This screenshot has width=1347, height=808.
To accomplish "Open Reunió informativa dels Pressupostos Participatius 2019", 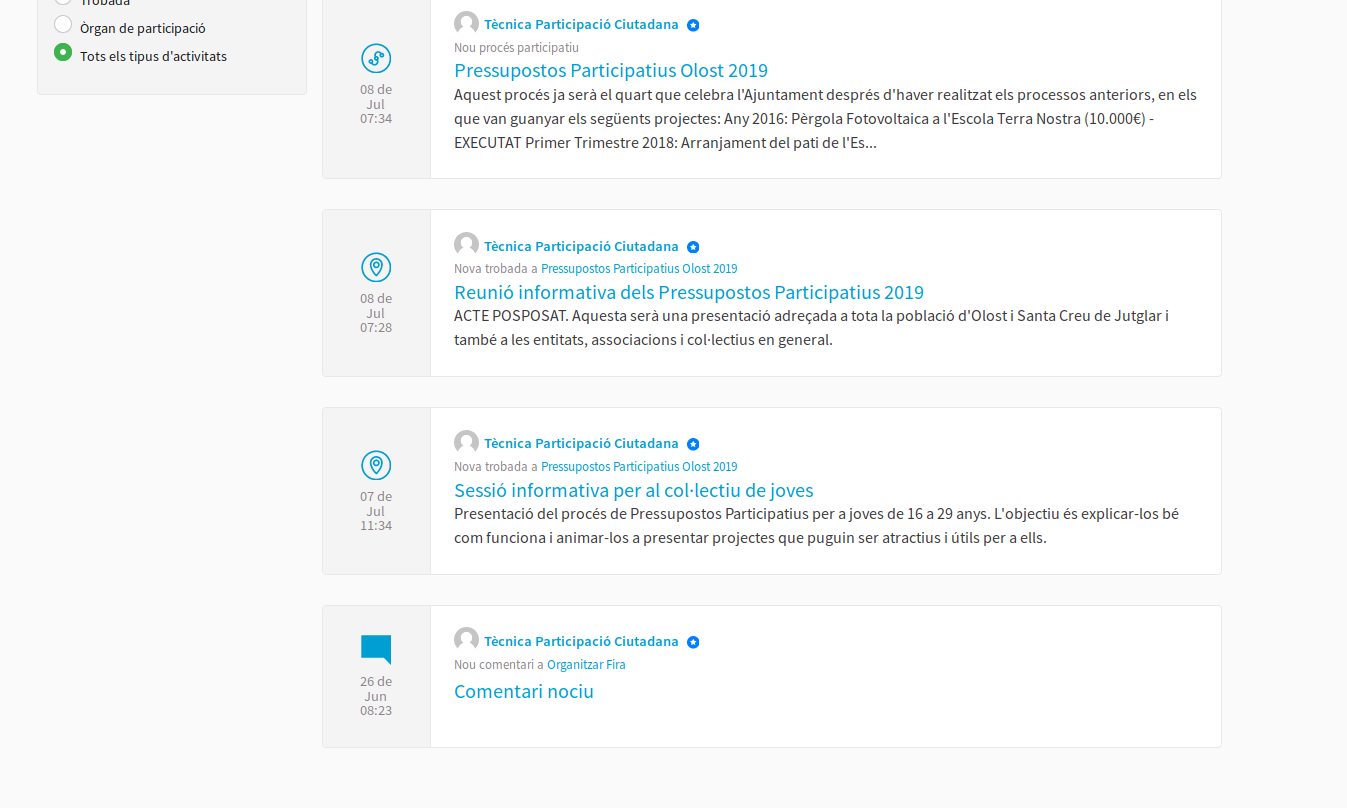I will pyautogui.click(x=688, y=292).
